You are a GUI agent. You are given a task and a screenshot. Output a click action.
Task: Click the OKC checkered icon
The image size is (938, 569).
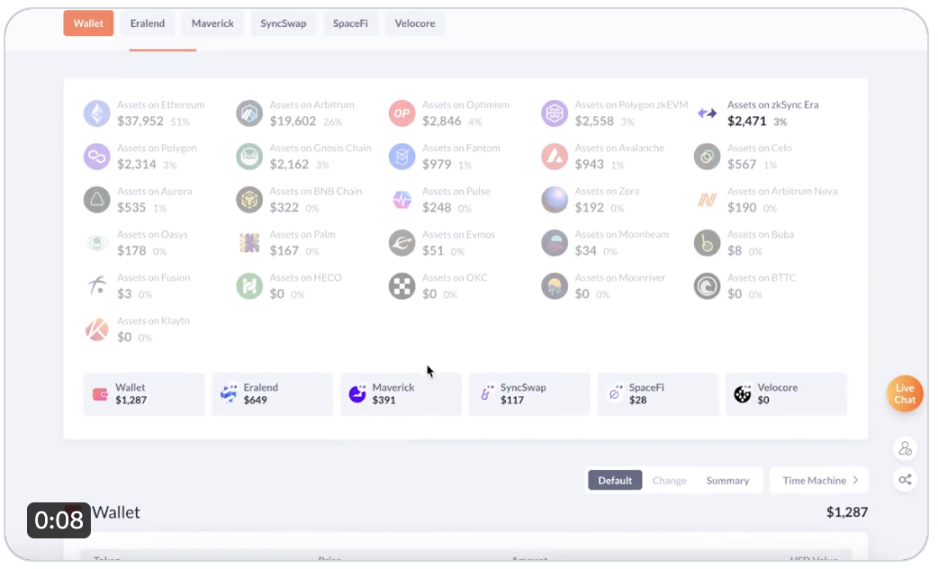pos(402,286)
